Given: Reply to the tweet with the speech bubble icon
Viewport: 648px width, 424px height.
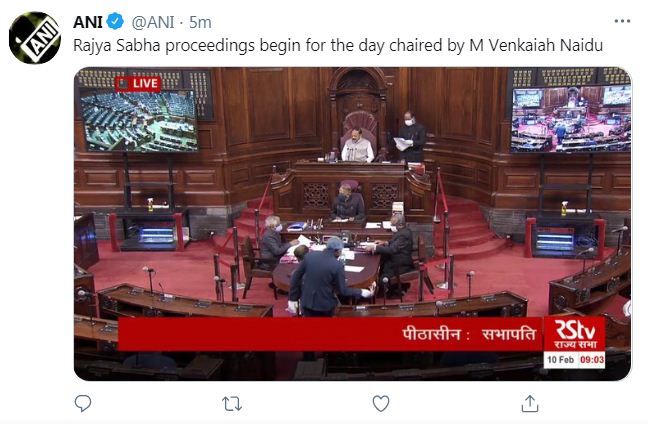Looking at the screenshot, I should click(x=83, y=403).
